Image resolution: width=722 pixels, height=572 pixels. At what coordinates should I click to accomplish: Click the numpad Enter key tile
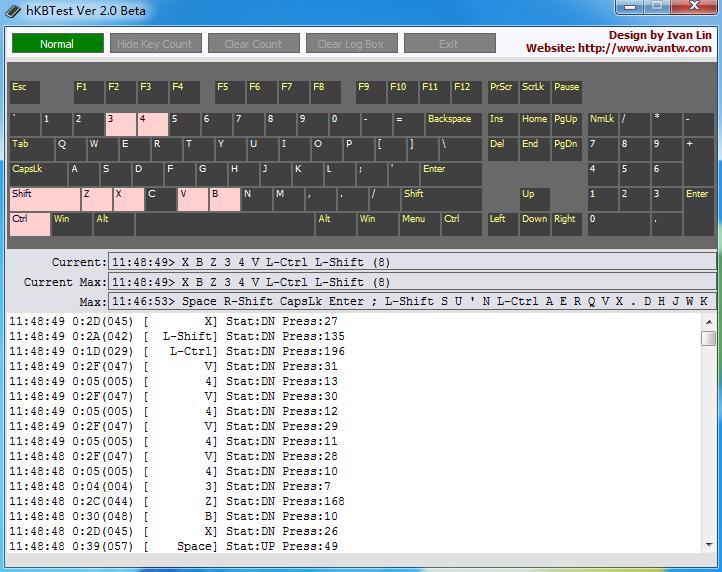(699, 212)
